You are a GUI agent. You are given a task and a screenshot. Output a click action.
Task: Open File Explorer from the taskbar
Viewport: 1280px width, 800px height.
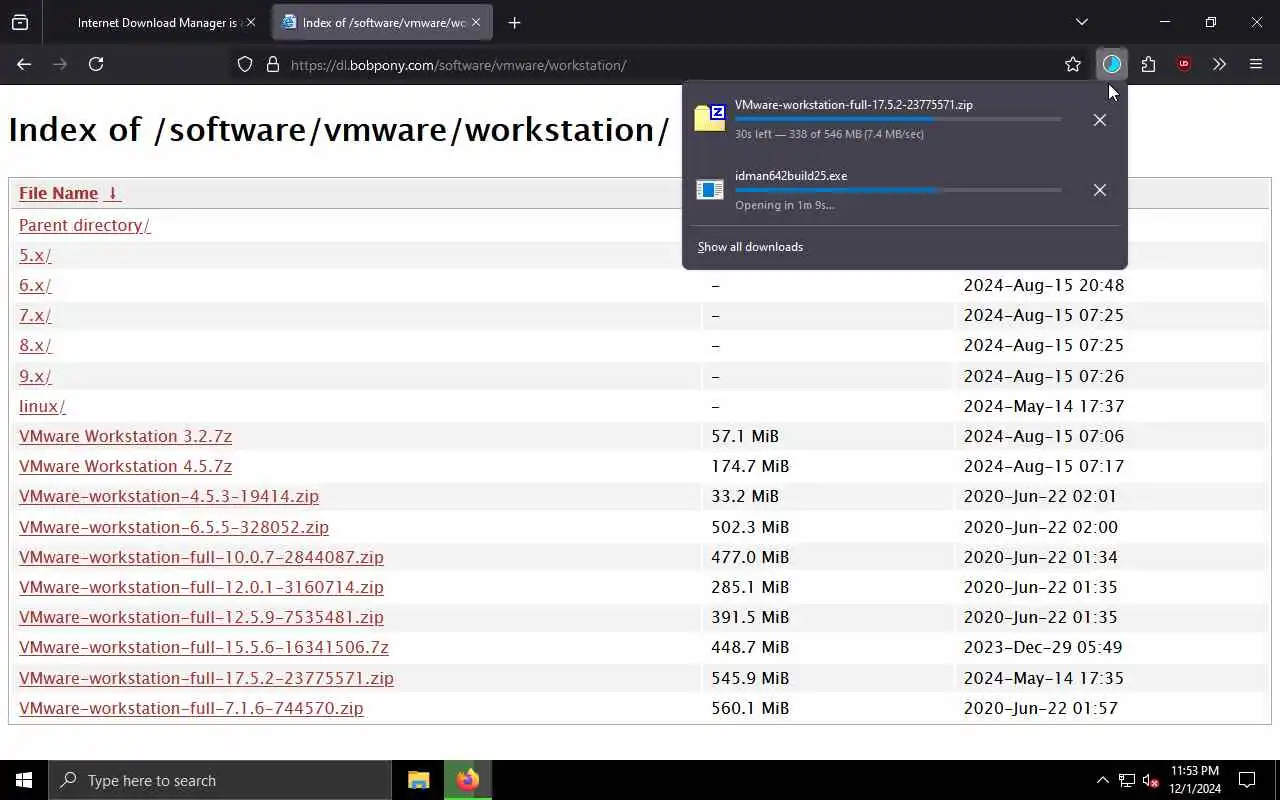pos(418,780)
